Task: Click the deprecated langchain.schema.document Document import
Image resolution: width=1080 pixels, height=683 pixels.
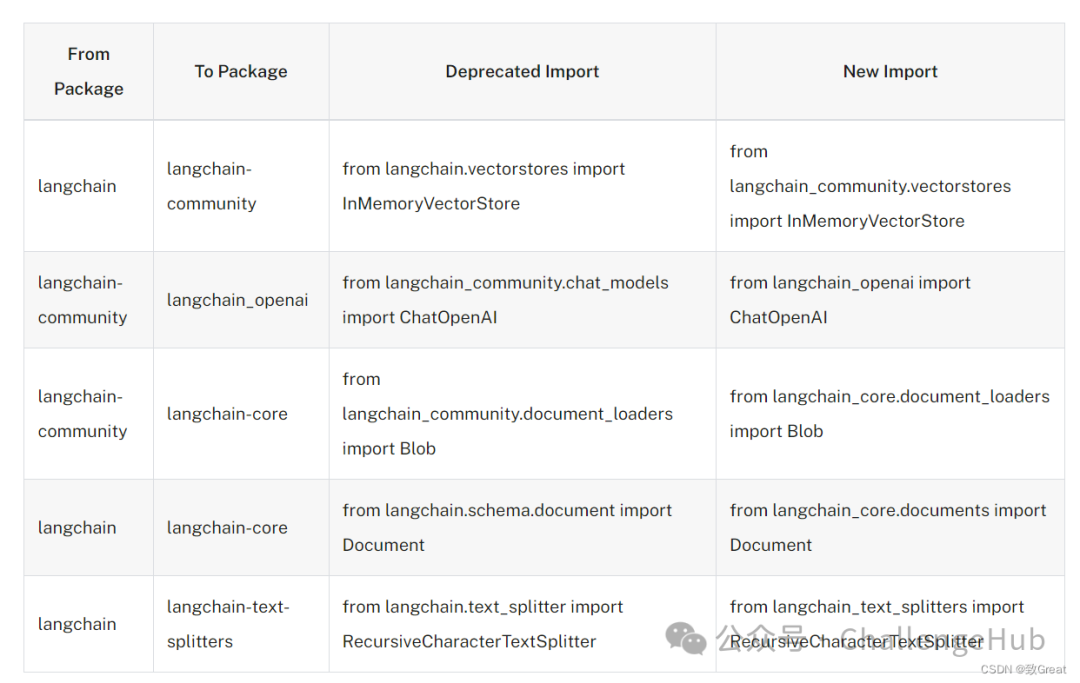Action: pos(507,527)
